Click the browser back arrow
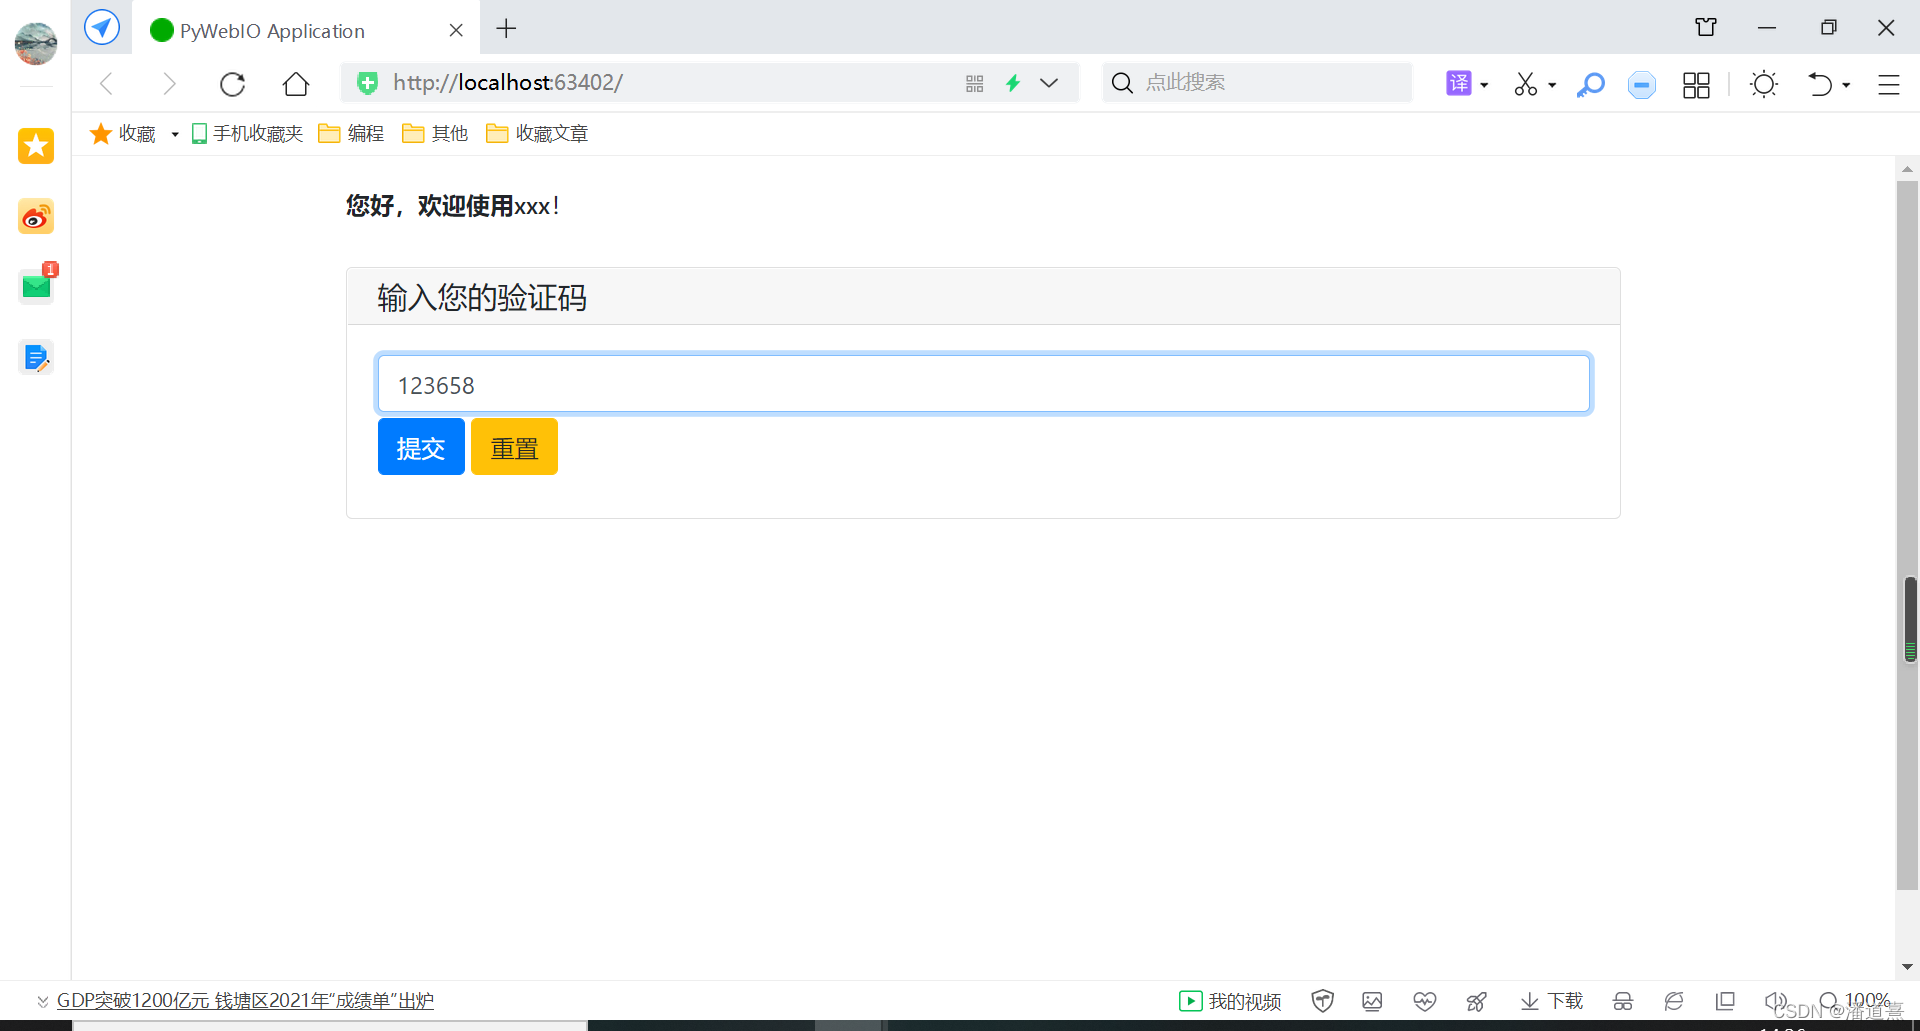Image resolution: width=1920 pixels, height=1031 pixels. [106, 84]
